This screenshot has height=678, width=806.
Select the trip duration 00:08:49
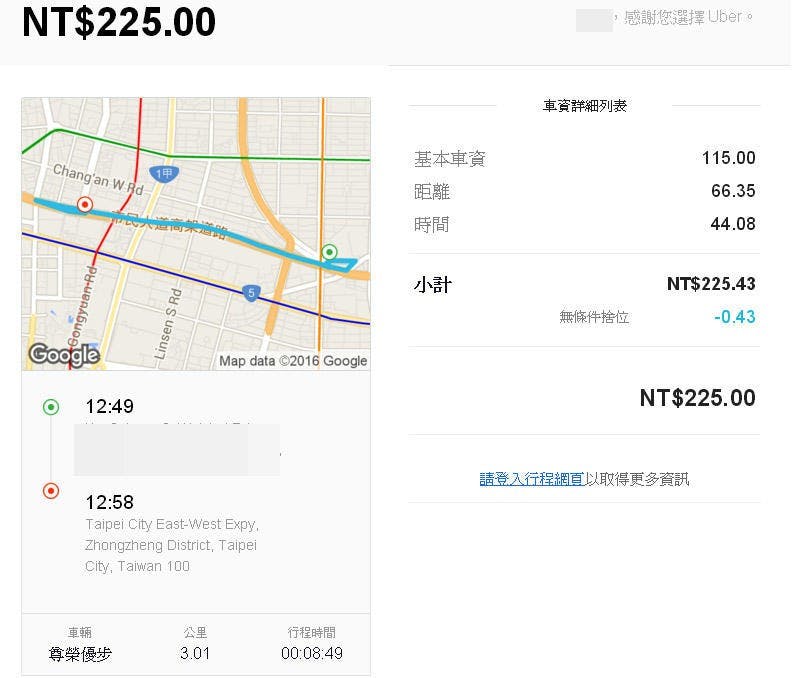(312, 653)
